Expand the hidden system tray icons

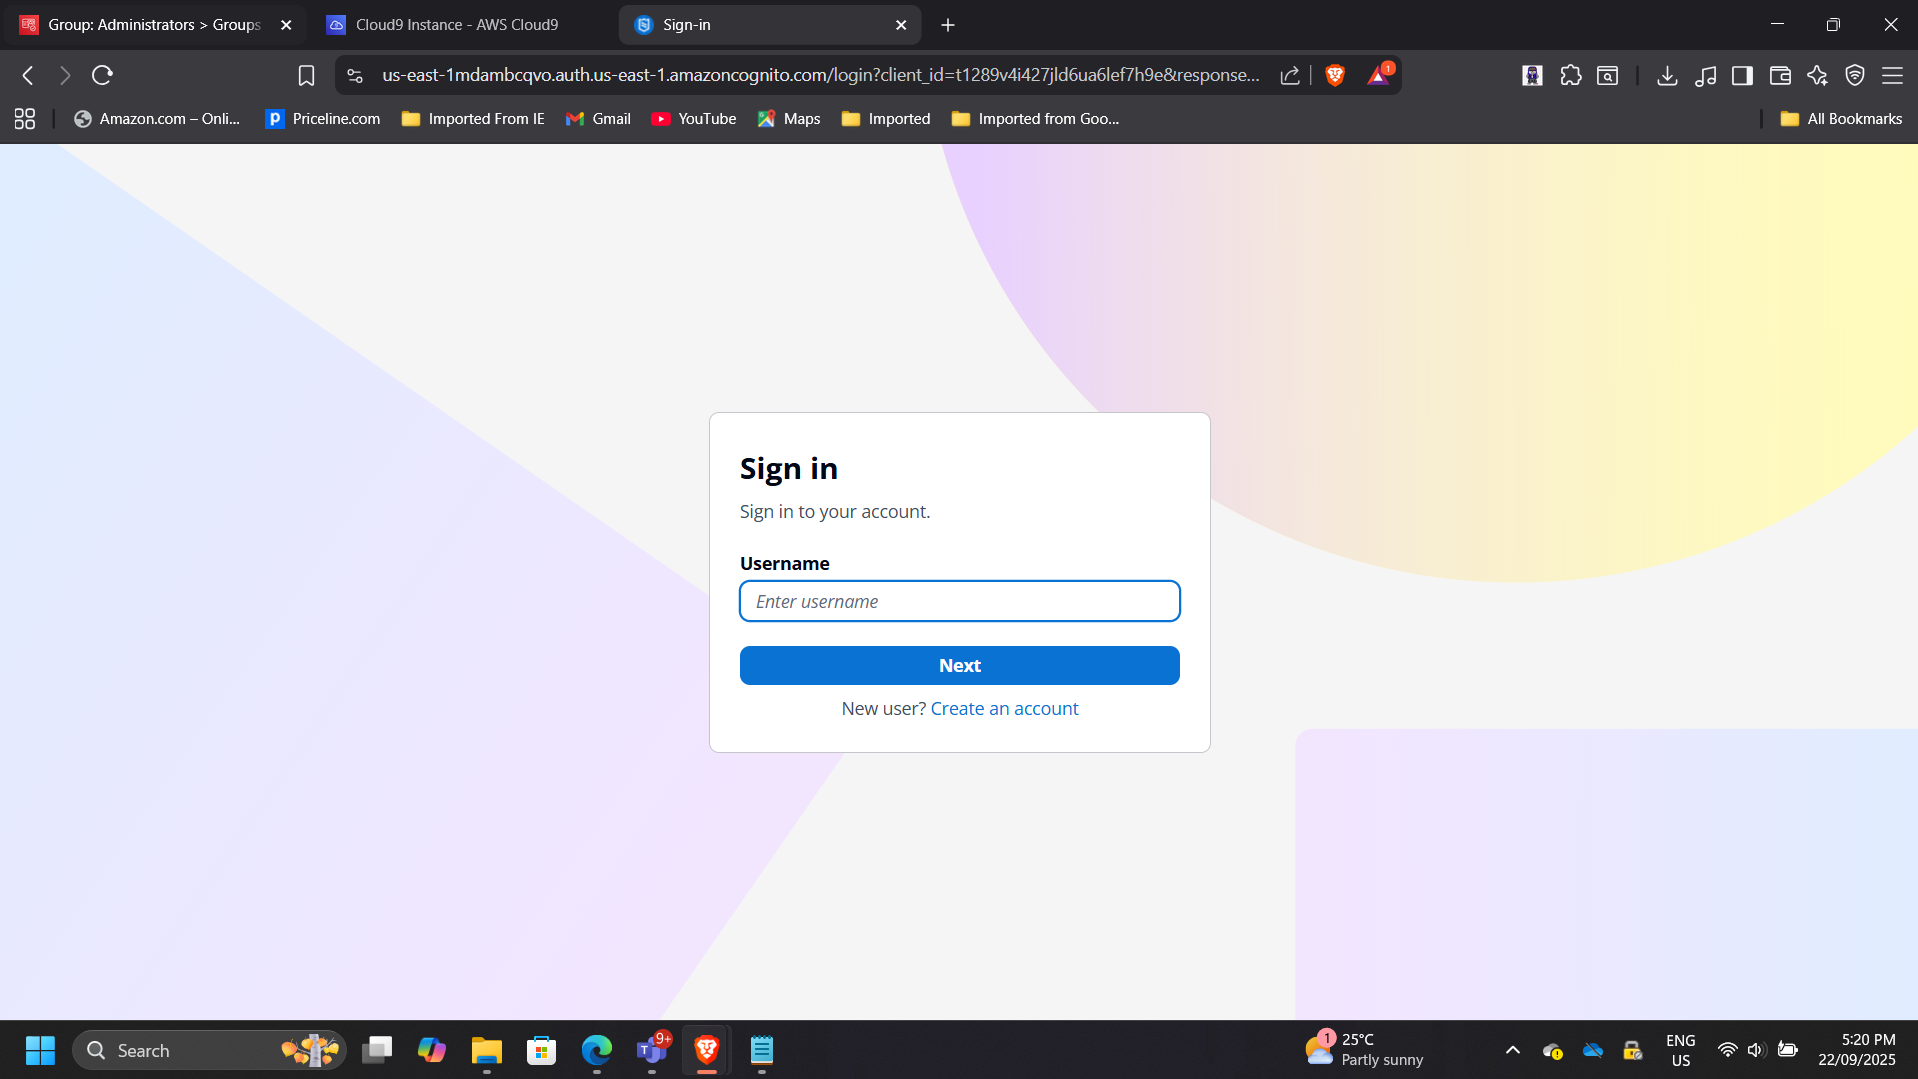click(1512, 1050)
